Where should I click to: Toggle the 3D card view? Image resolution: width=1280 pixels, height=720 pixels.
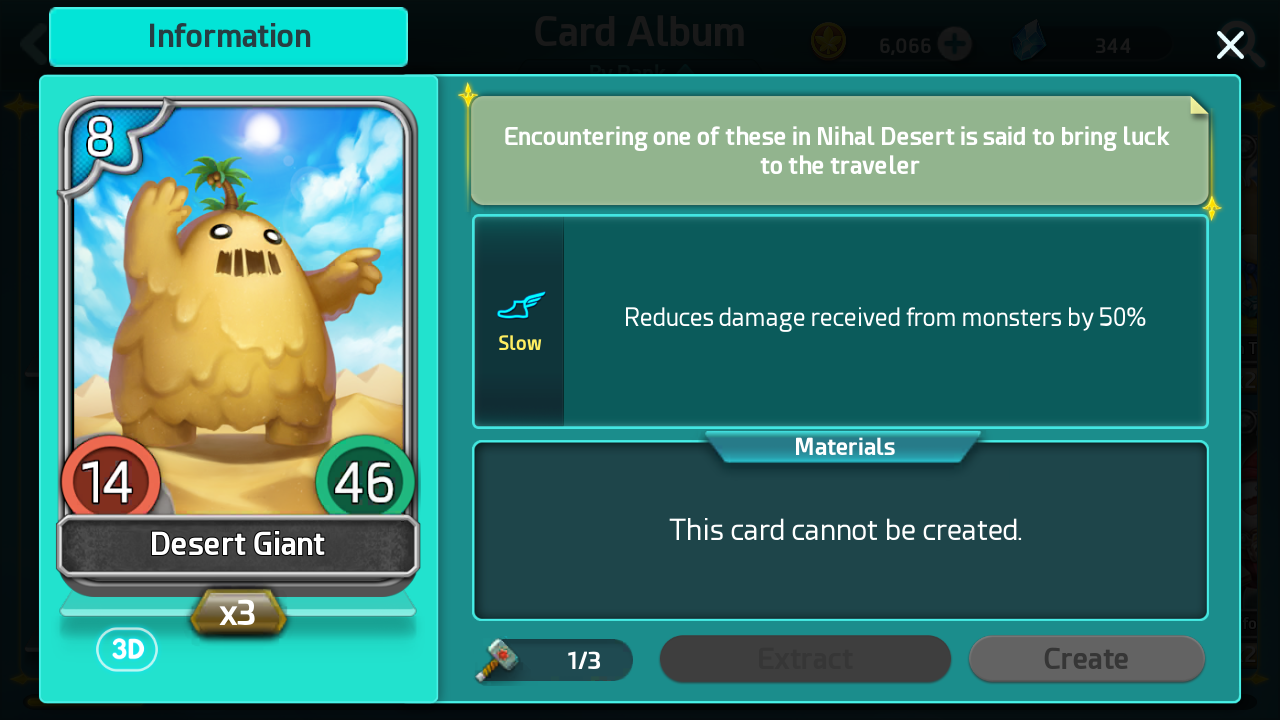(x=127, y=650)
